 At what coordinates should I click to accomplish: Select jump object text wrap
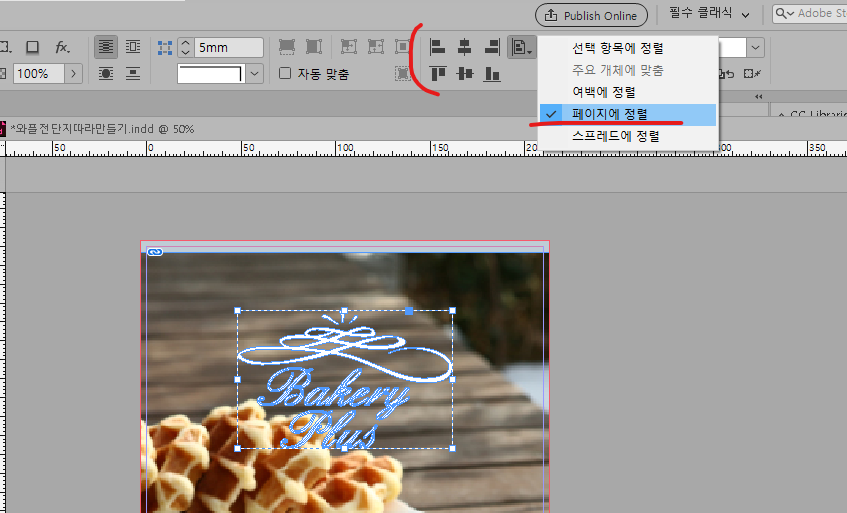132,74
